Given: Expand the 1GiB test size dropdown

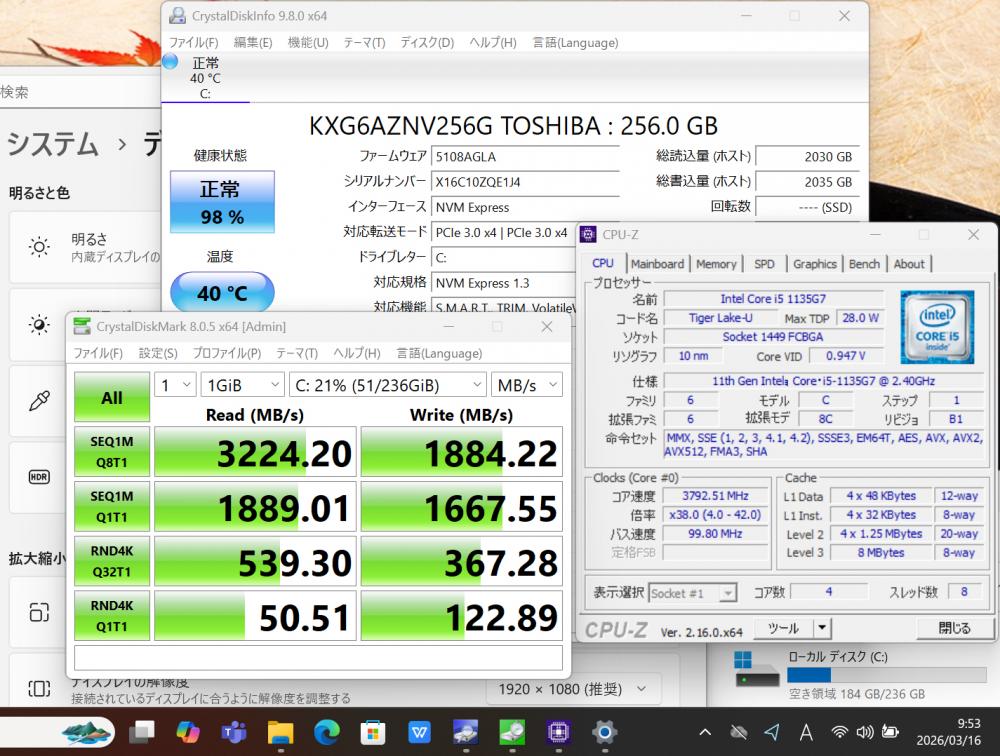Looking at the screenshot, I should point(242,385).
